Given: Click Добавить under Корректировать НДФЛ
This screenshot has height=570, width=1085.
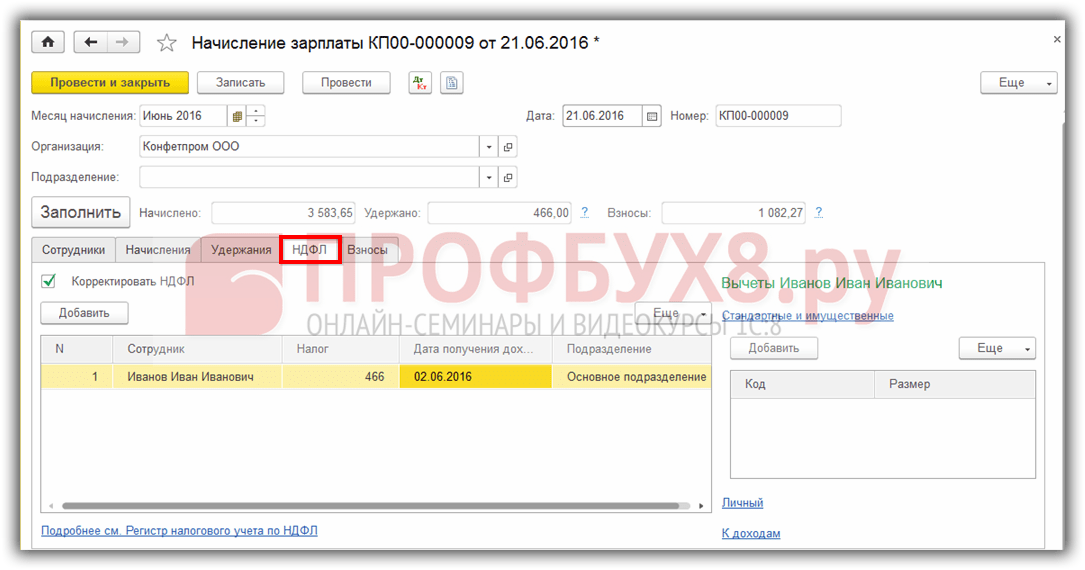Looking at the screenshot, I should (84, 313).
